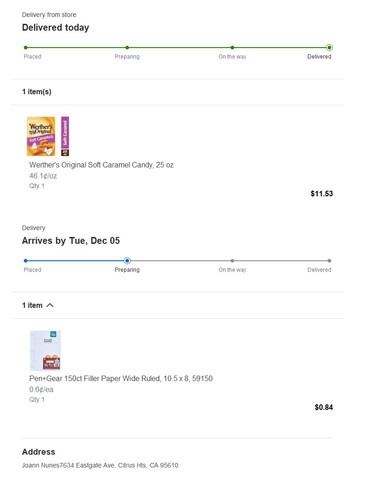Click the 1 item(s) header
This screenshot has height=500, width=366.
click(x=37, y=92)
